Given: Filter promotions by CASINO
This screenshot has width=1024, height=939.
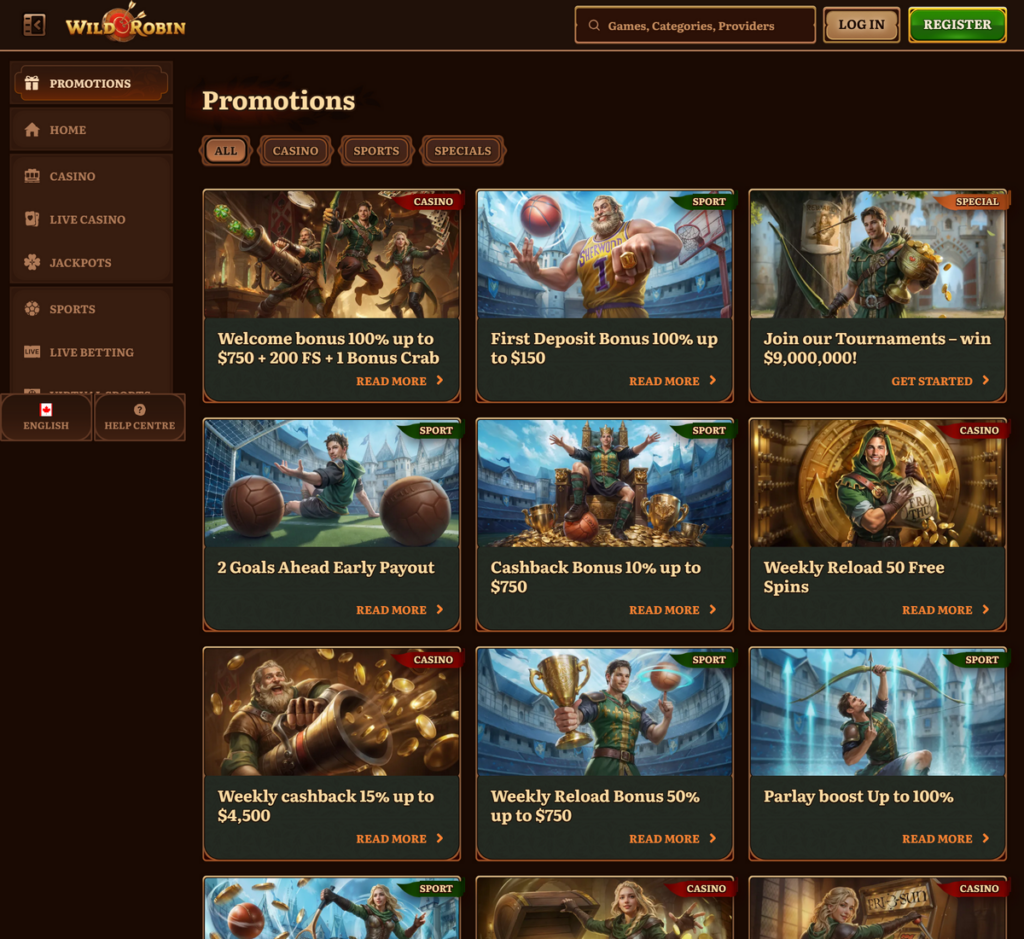Looking at the screenshot, I should pos(295,150).
